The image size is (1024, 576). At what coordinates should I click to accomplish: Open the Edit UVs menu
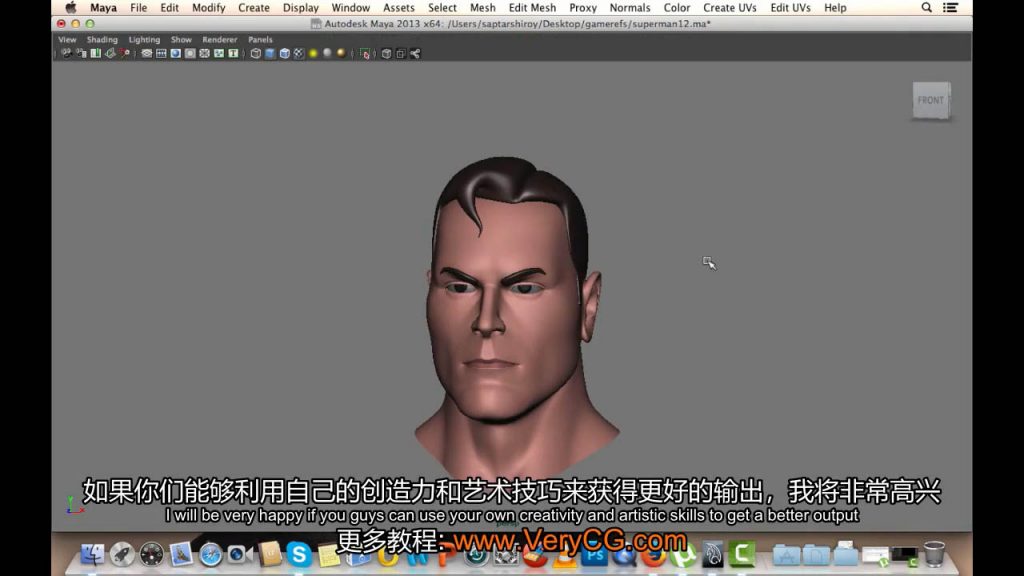coord(790,8)
